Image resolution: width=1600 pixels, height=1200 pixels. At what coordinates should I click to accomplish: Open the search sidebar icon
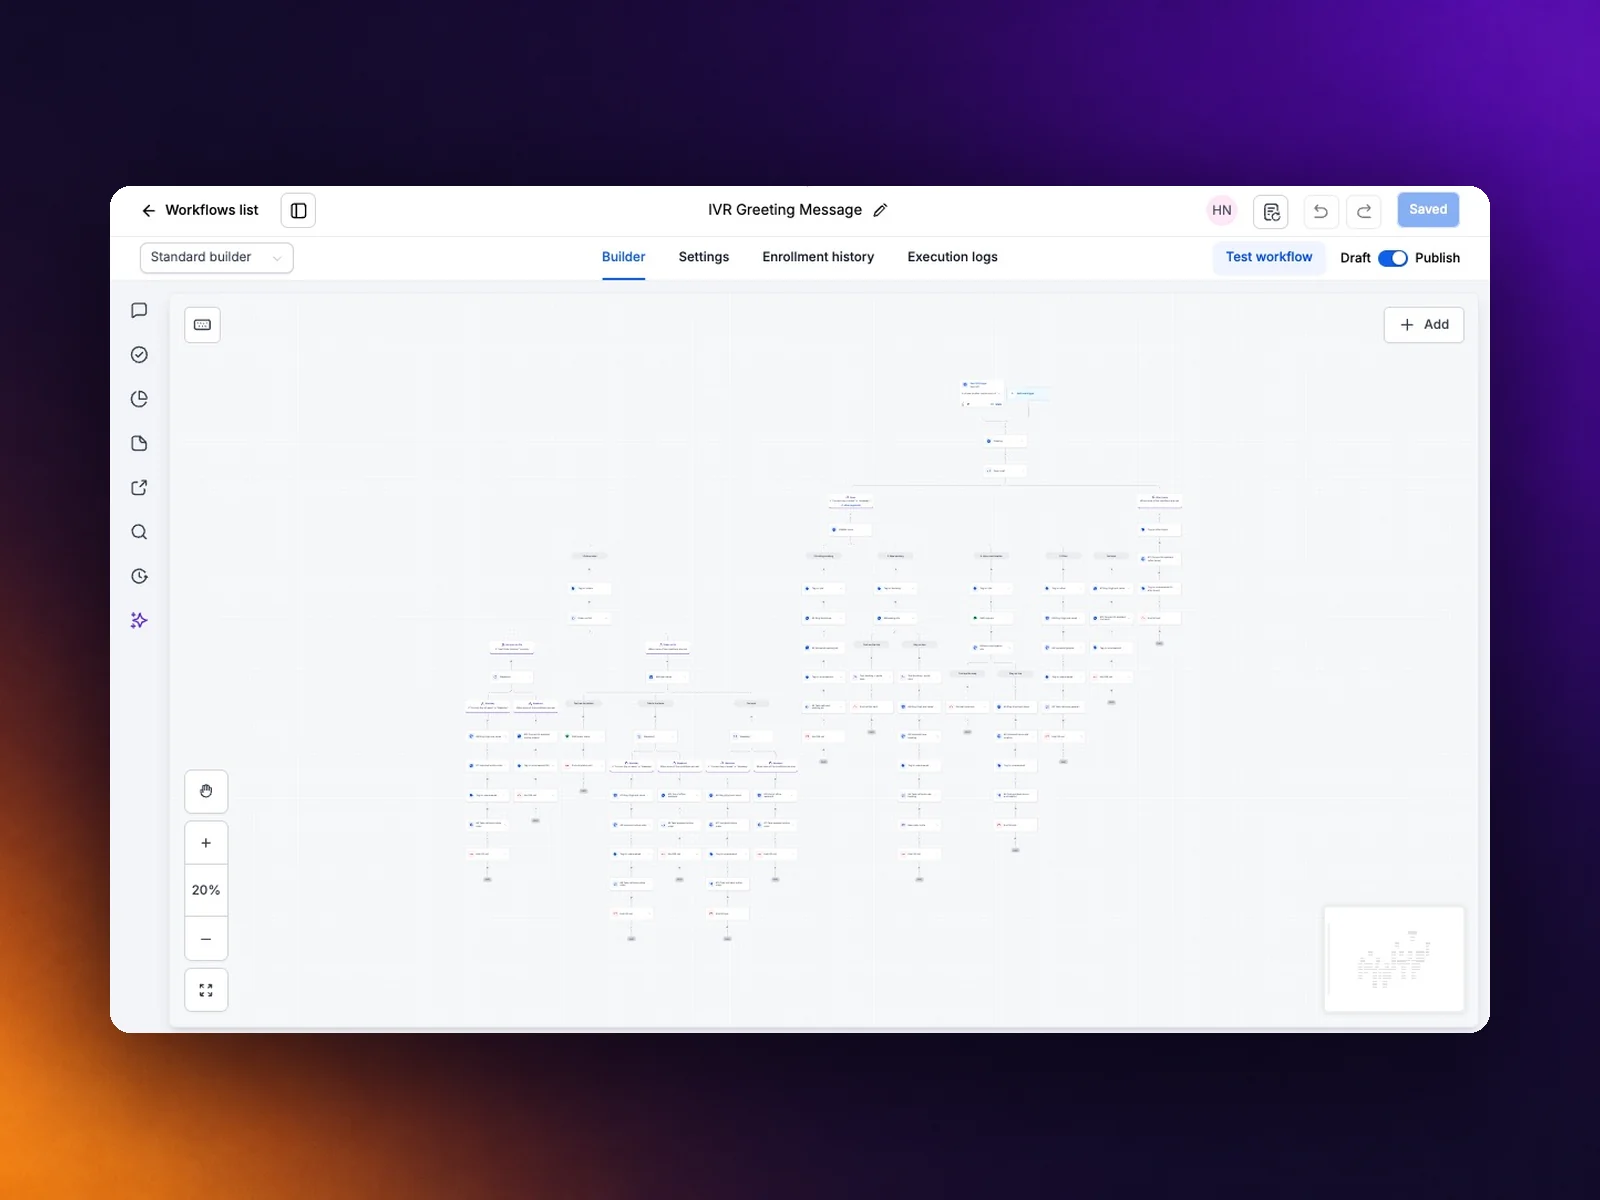click(139, 532)
